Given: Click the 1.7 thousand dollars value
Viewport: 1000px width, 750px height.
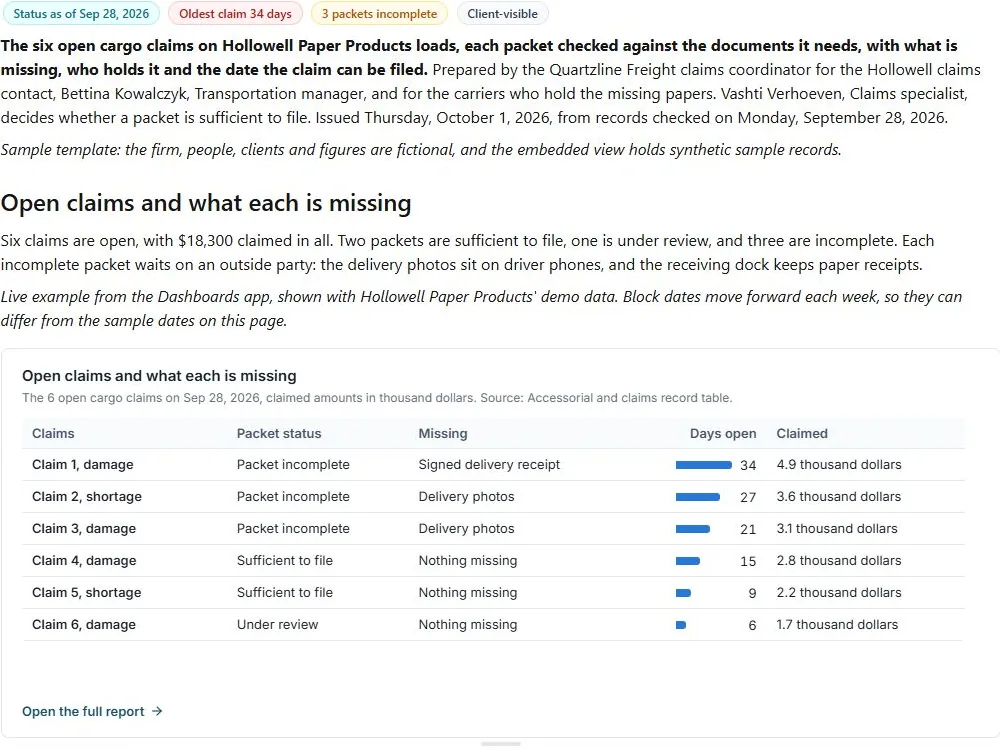Looking at the screenshot, I should pyautogui.click(x=837, y=624).
